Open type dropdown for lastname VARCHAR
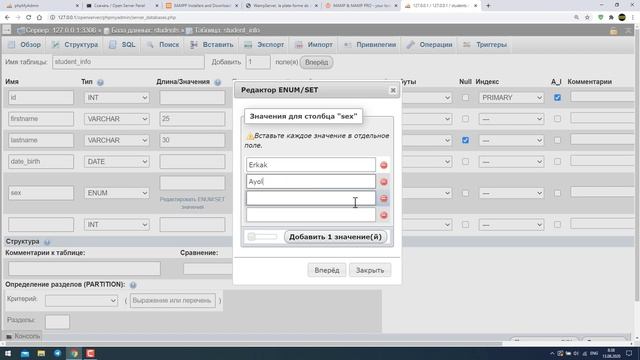The height and width of the screenshot is (360, 640). coord(117,140)
